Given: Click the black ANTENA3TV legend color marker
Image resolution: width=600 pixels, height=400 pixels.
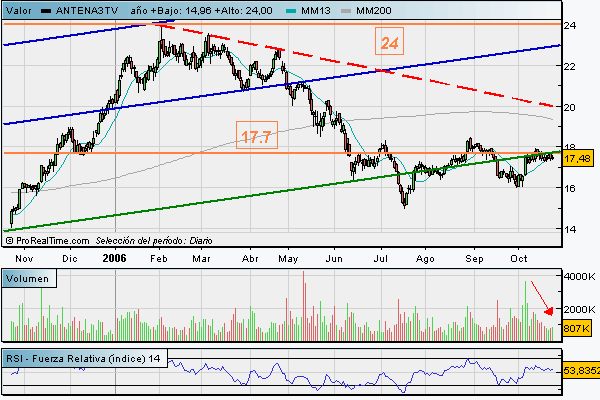Looking at the screenshot, I should (46, 11).
